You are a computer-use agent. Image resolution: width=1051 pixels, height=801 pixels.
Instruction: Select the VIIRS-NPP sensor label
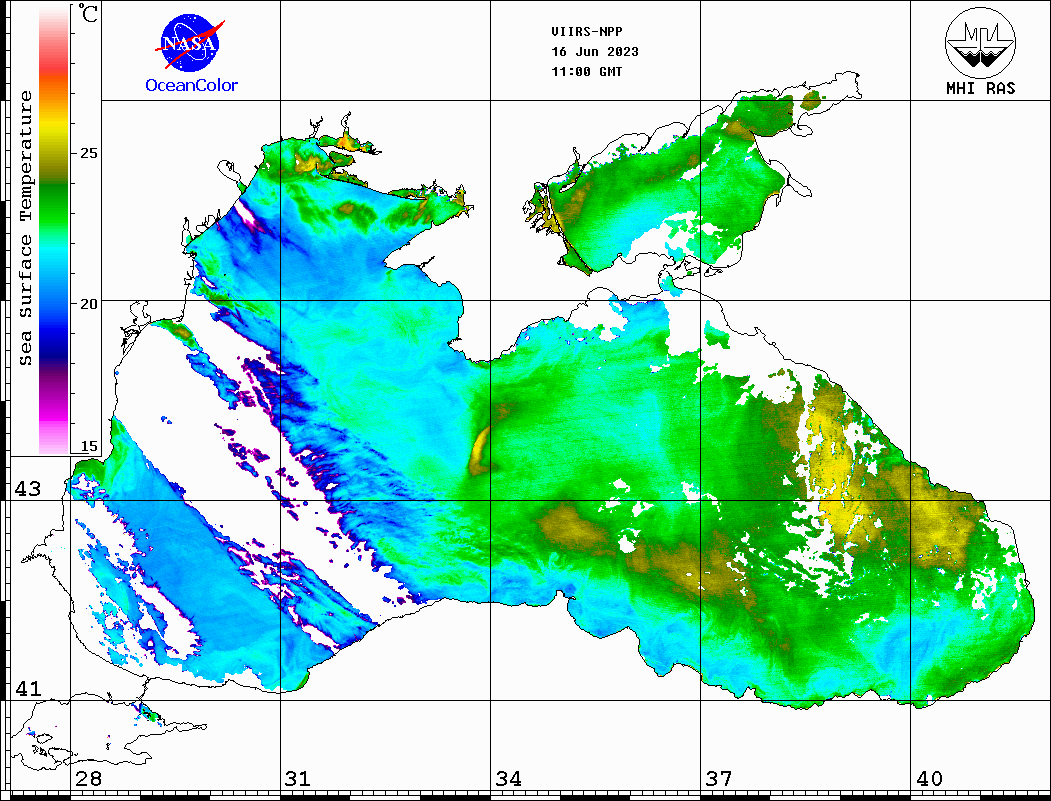click(586, 32)
